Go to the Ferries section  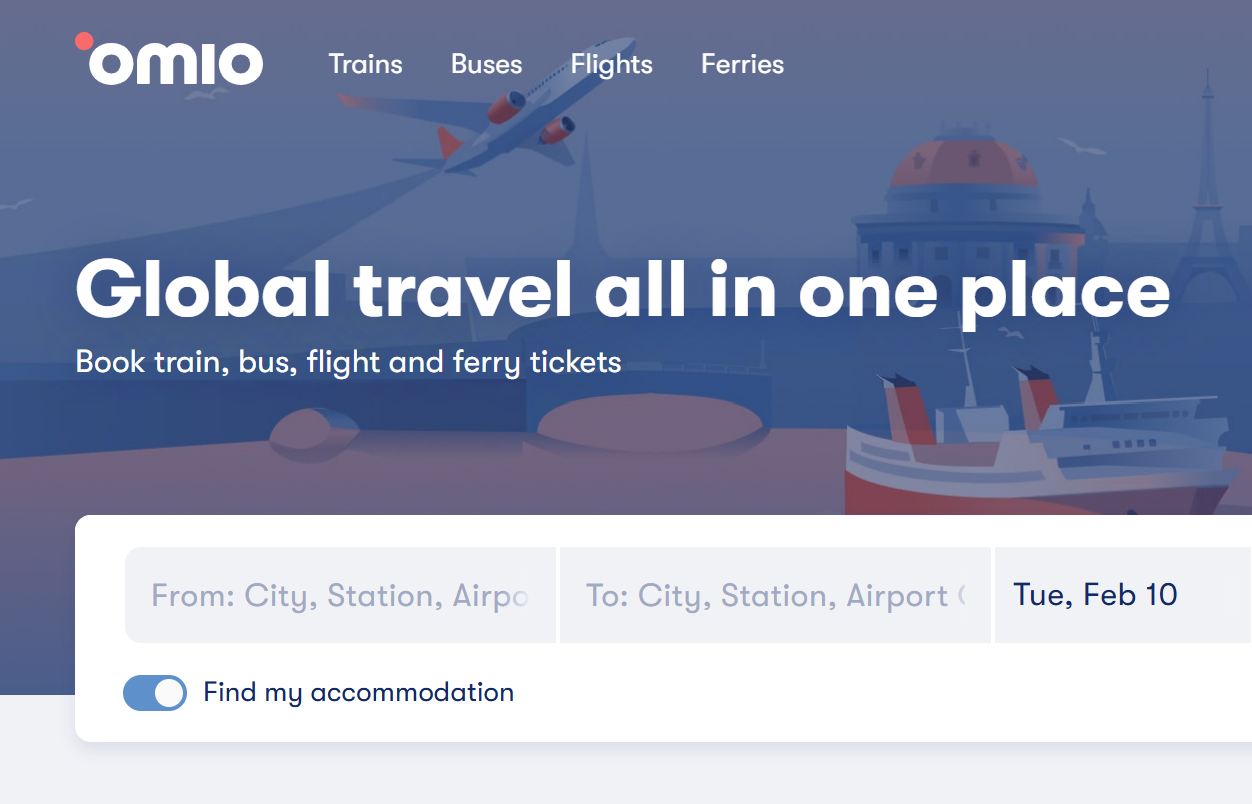742,64
